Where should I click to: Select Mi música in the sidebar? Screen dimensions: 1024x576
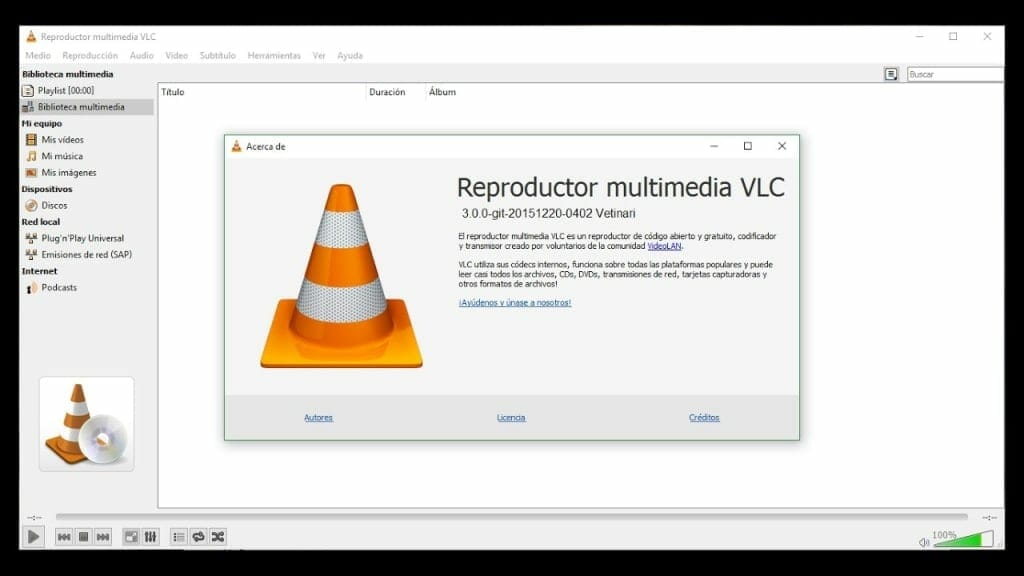(x=62, y=156)
